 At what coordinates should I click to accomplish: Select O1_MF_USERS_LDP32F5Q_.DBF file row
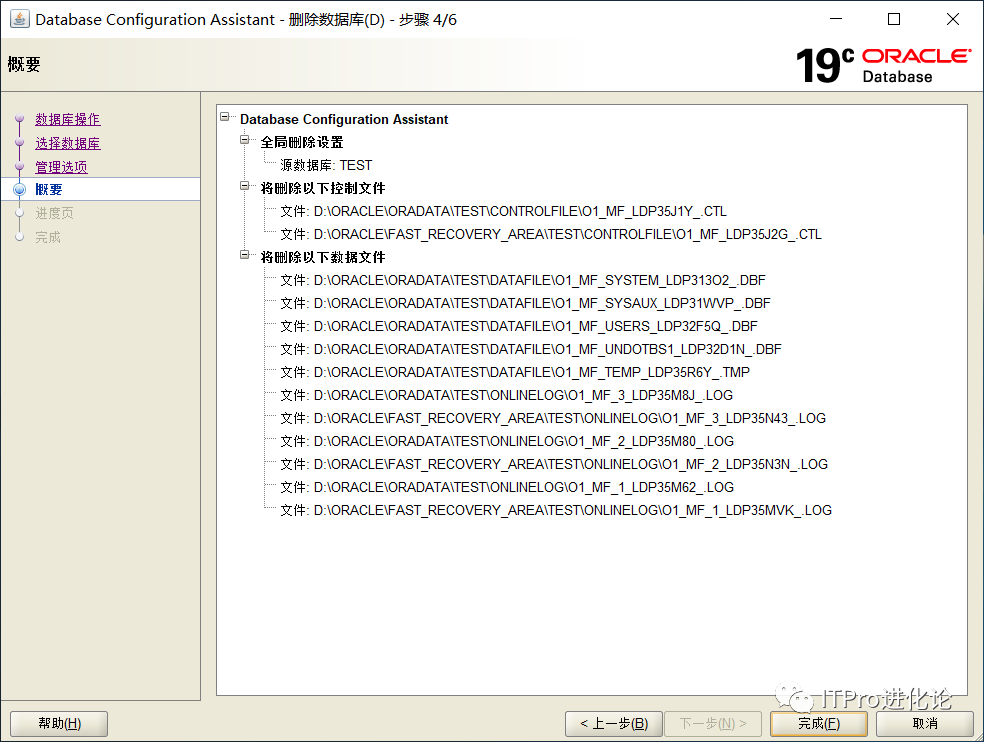(519, 326)
